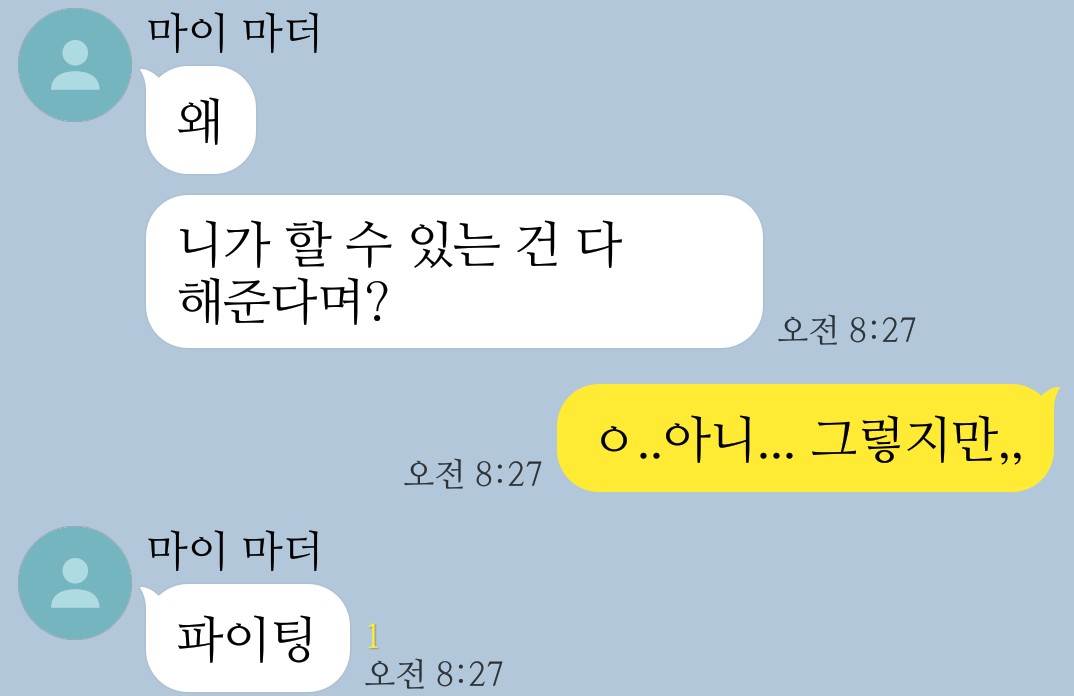
Task: Select the 파이팅 message bubble
Action: 247,638
